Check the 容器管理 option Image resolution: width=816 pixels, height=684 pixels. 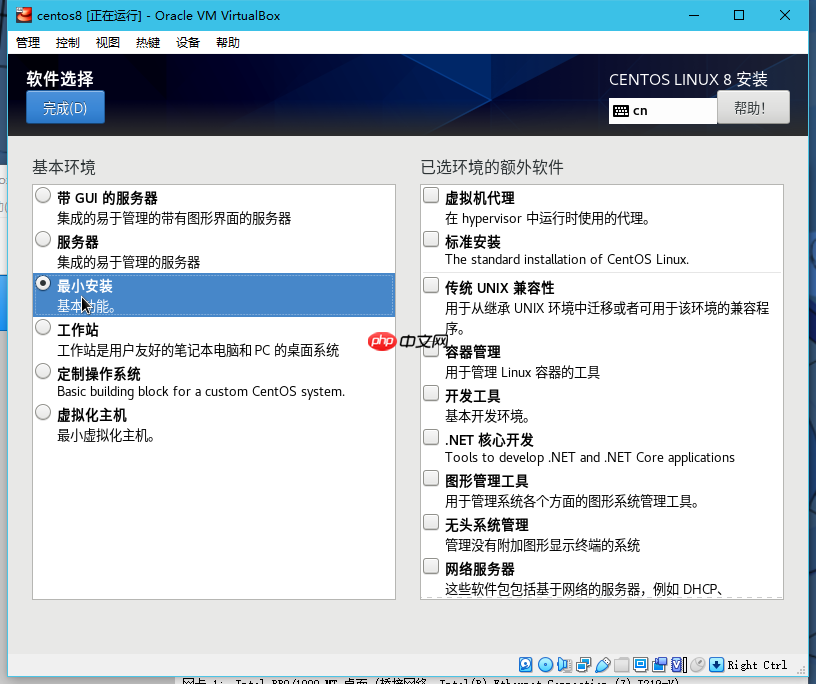[430, 352]
